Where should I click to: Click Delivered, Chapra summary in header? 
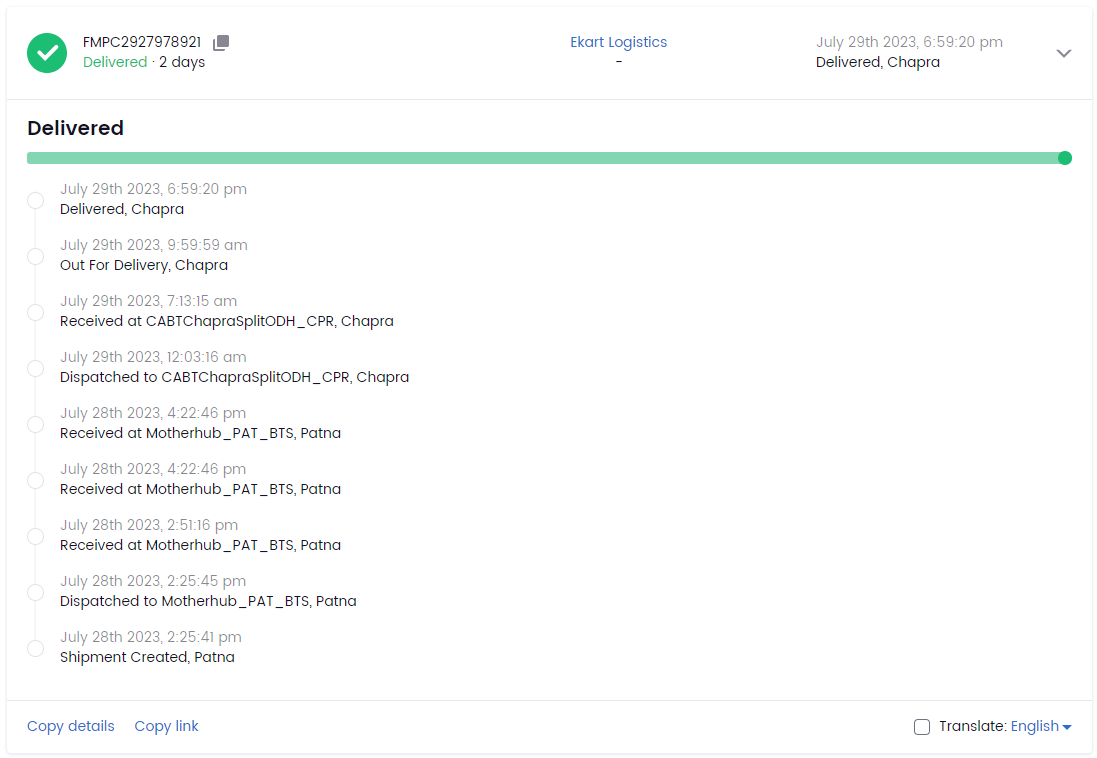(x=877, y=62)
